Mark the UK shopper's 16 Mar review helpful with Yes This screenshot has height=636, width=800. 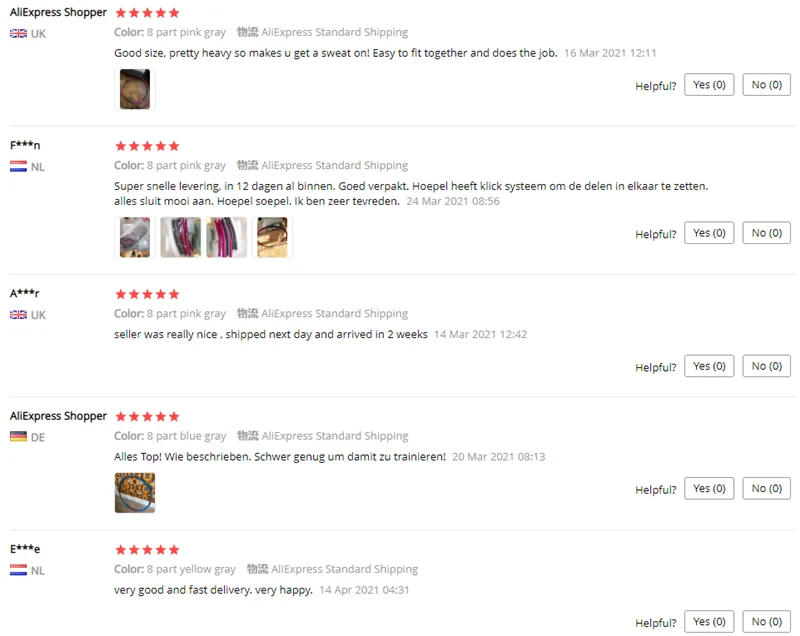709,85
